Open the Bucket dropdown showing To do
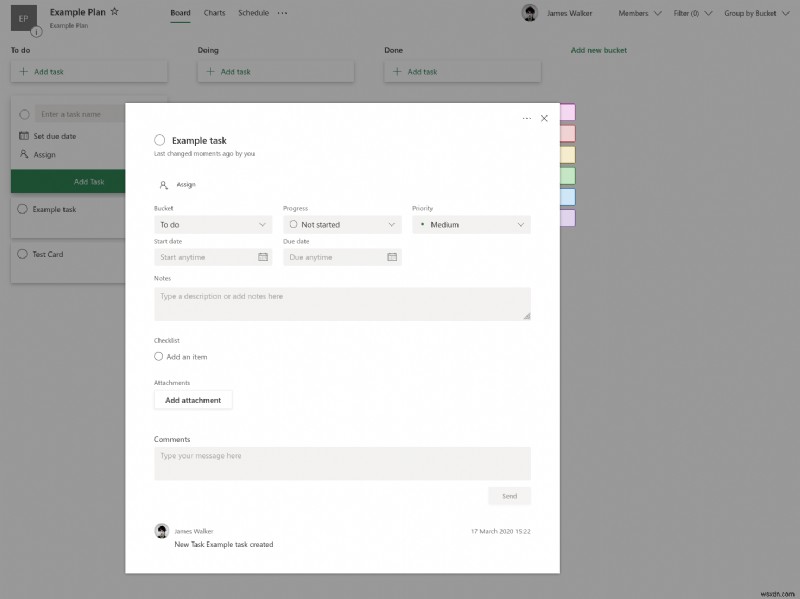The image size is (800, 599). pos(210,224)
